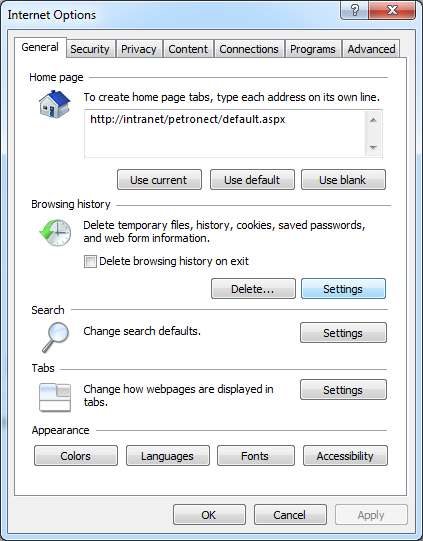Click the magnifying glass Search icon

tap(56, 337)
